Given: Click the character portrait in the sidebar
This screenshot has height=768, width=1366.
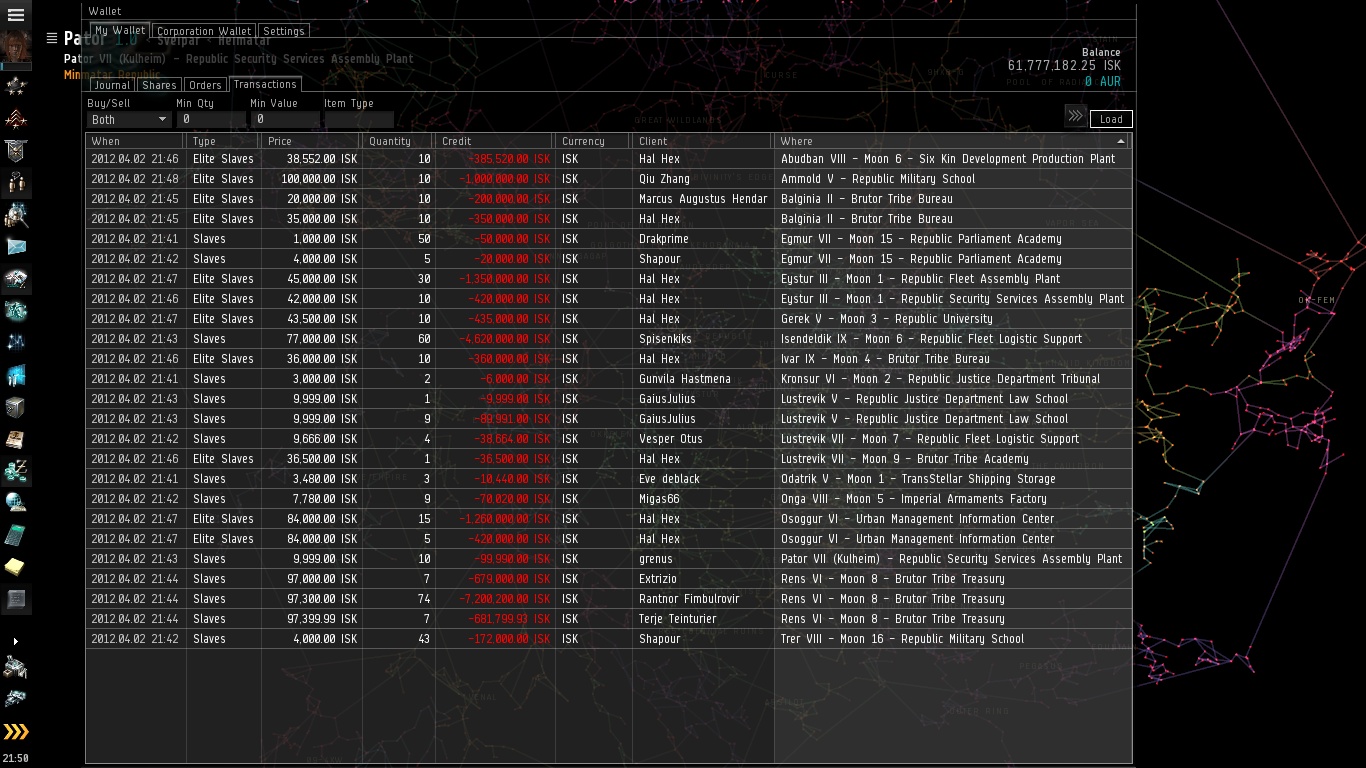Looking at the screenshot, I should click(x=16, y=46).
